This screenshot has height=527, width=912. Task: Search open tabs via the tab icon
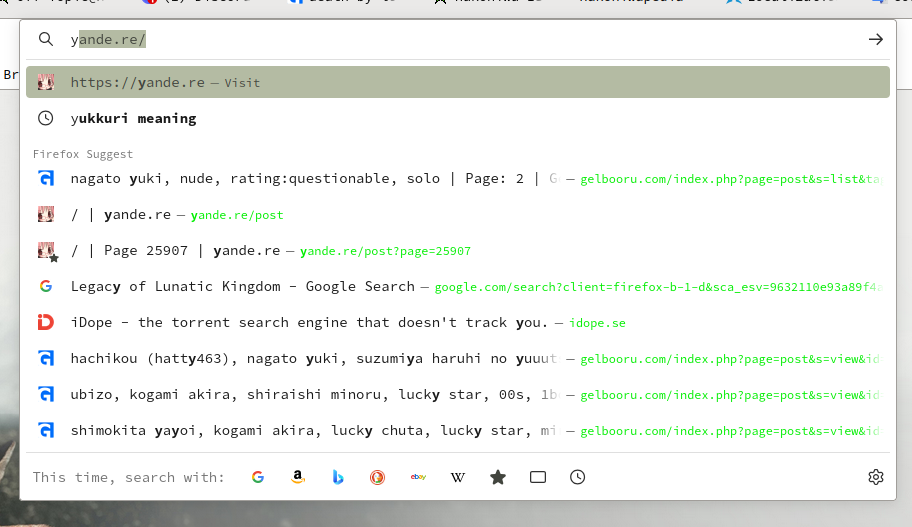pos(538,478)
